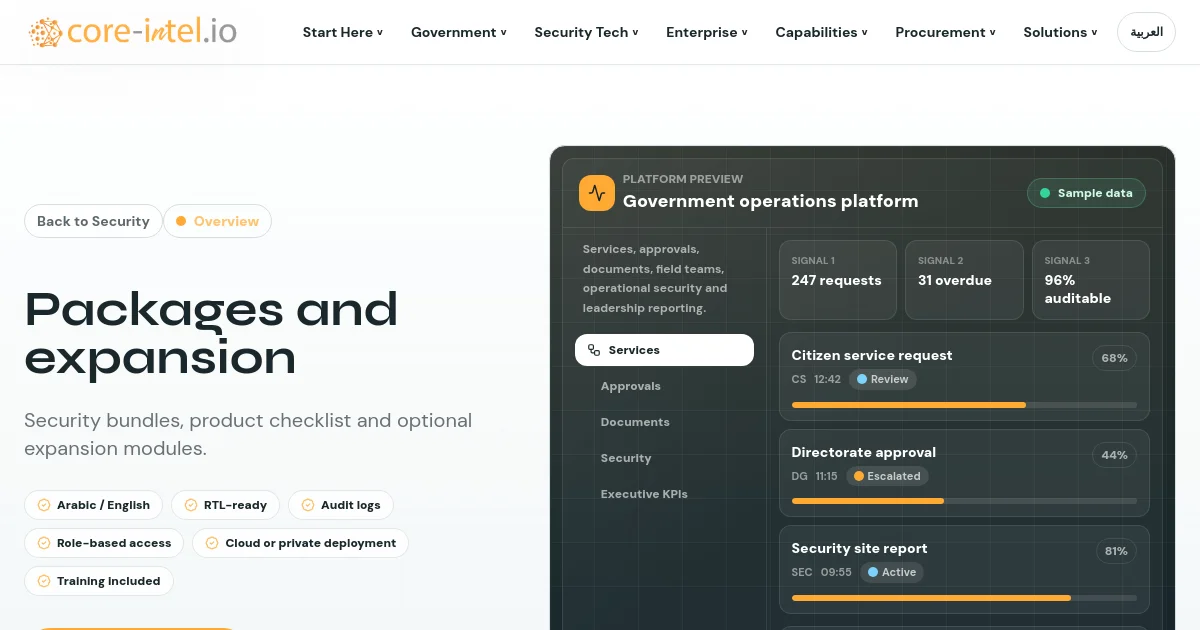The height and width of the screenshot is (630, 1200).
Task: Click the CS 12:42 timestamp
Action: [816, 379]
